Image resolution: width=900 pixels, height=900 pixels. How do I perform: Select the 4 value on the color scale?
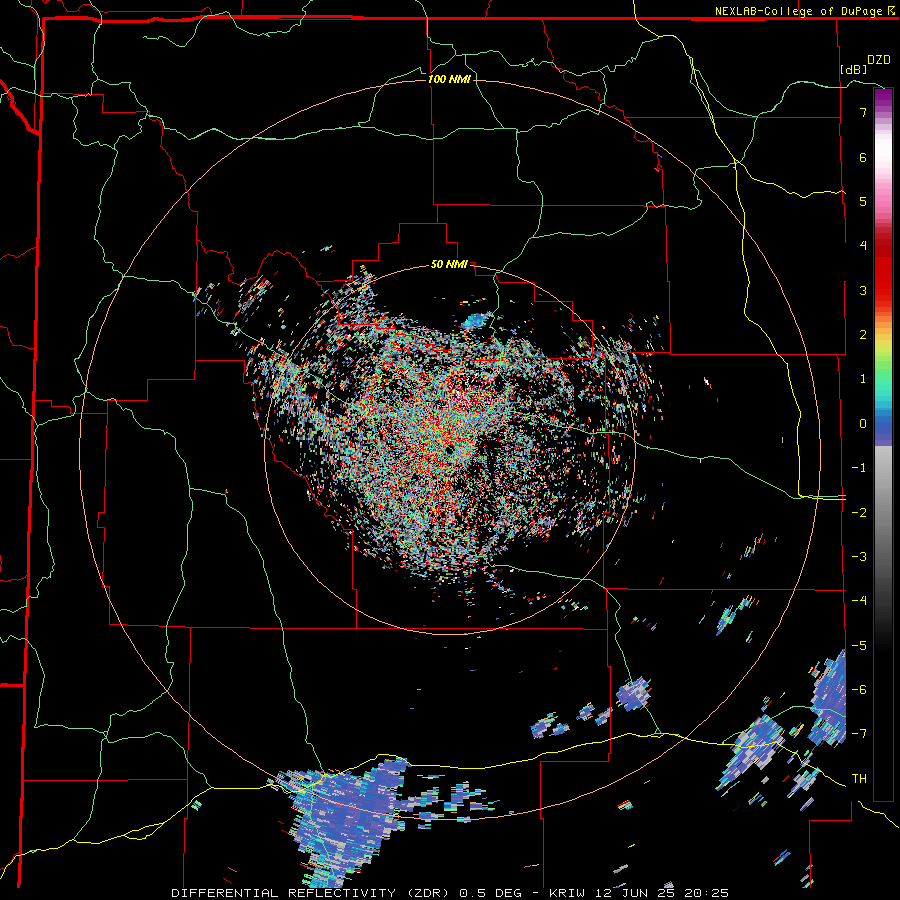tap(863, 246)
